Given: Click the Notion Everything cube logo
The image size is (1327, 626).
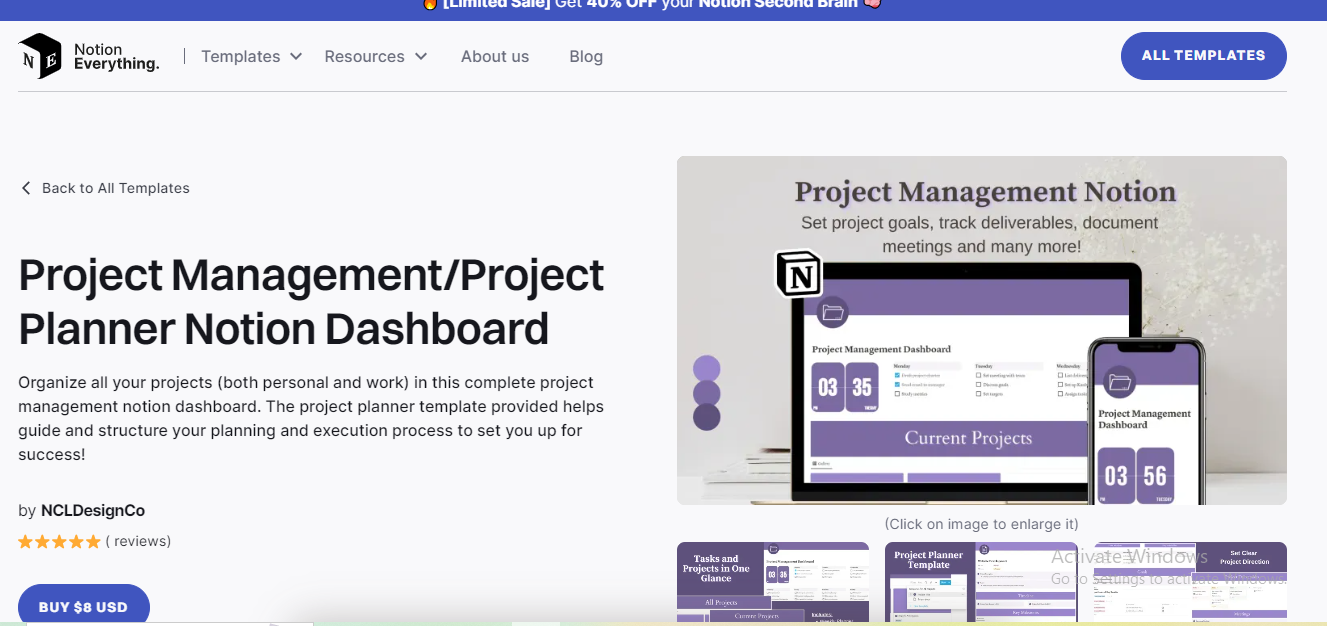Looking at the screenshot, I should [40, 56].
